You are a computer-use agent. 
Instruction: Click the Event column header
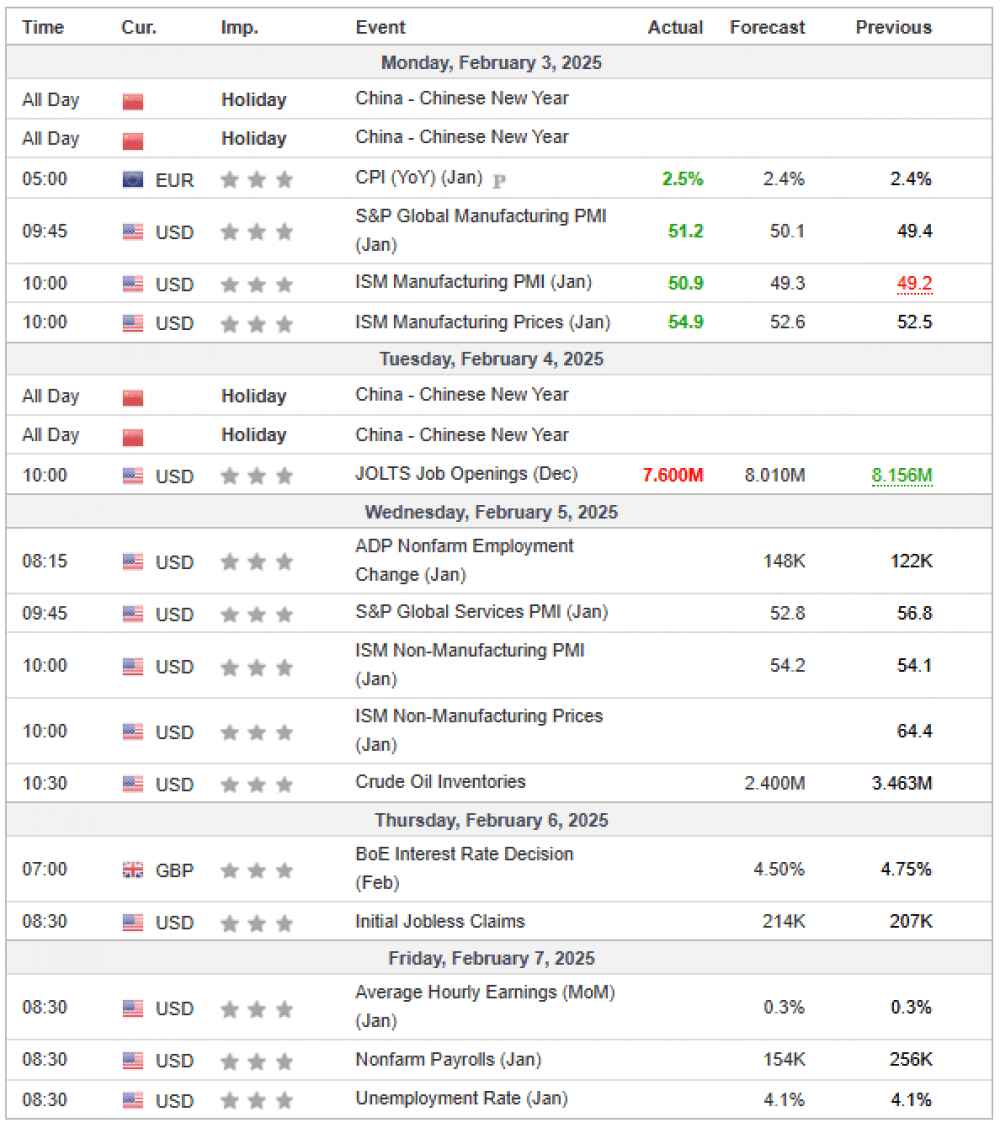pos(381,27)
